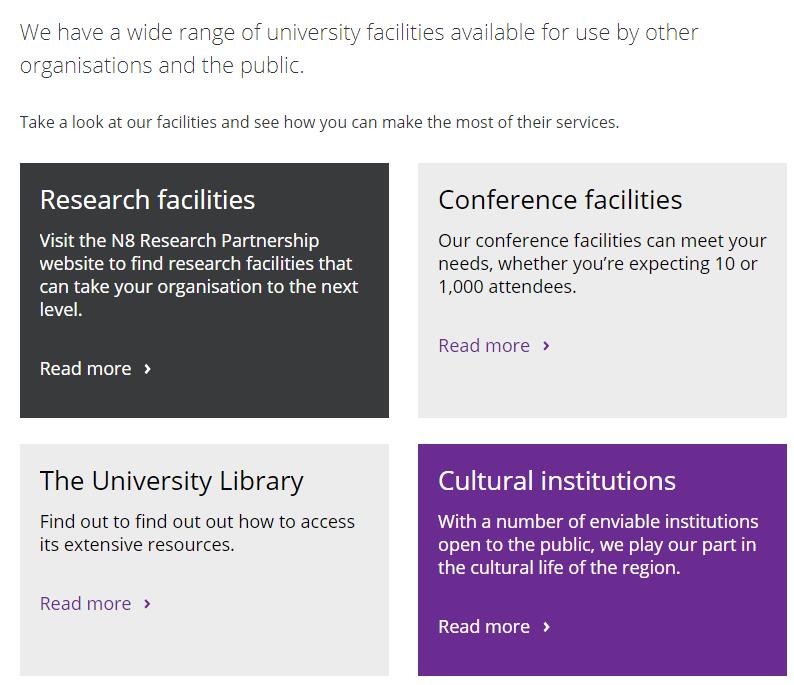Click the chevron arrow beside Conference facilities Read more

546,346
